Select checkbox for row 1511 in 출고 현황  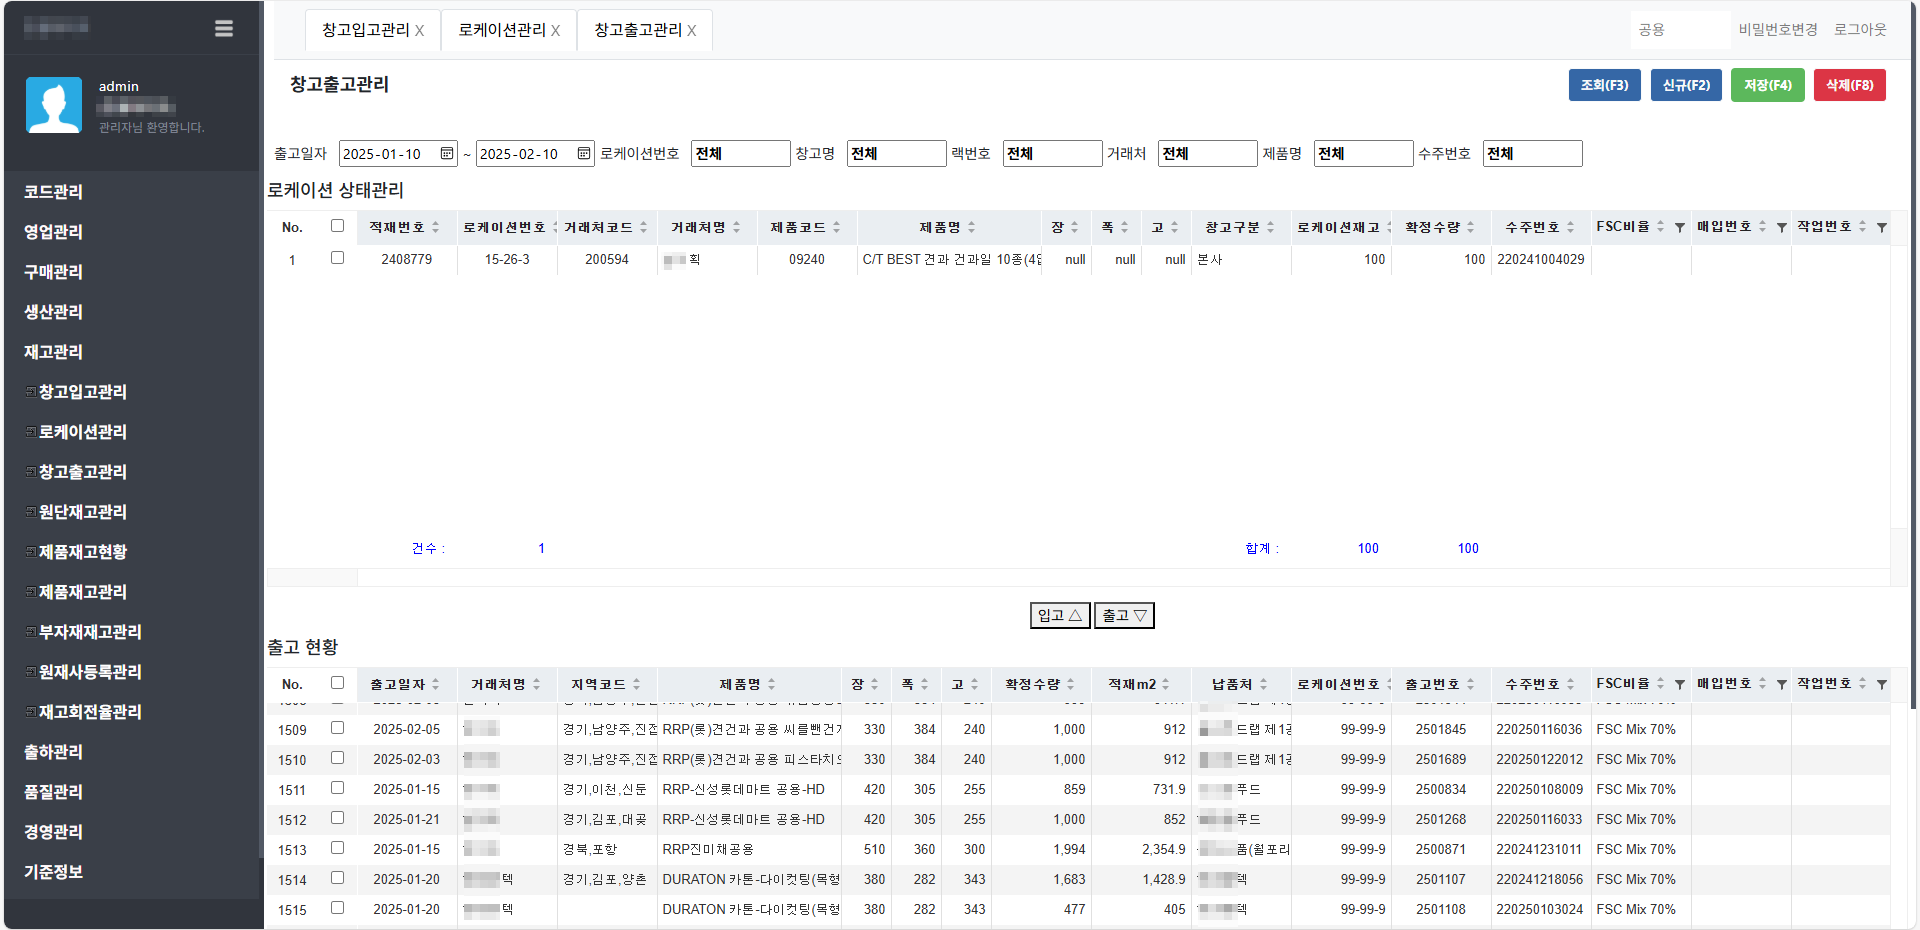point(337,788)
